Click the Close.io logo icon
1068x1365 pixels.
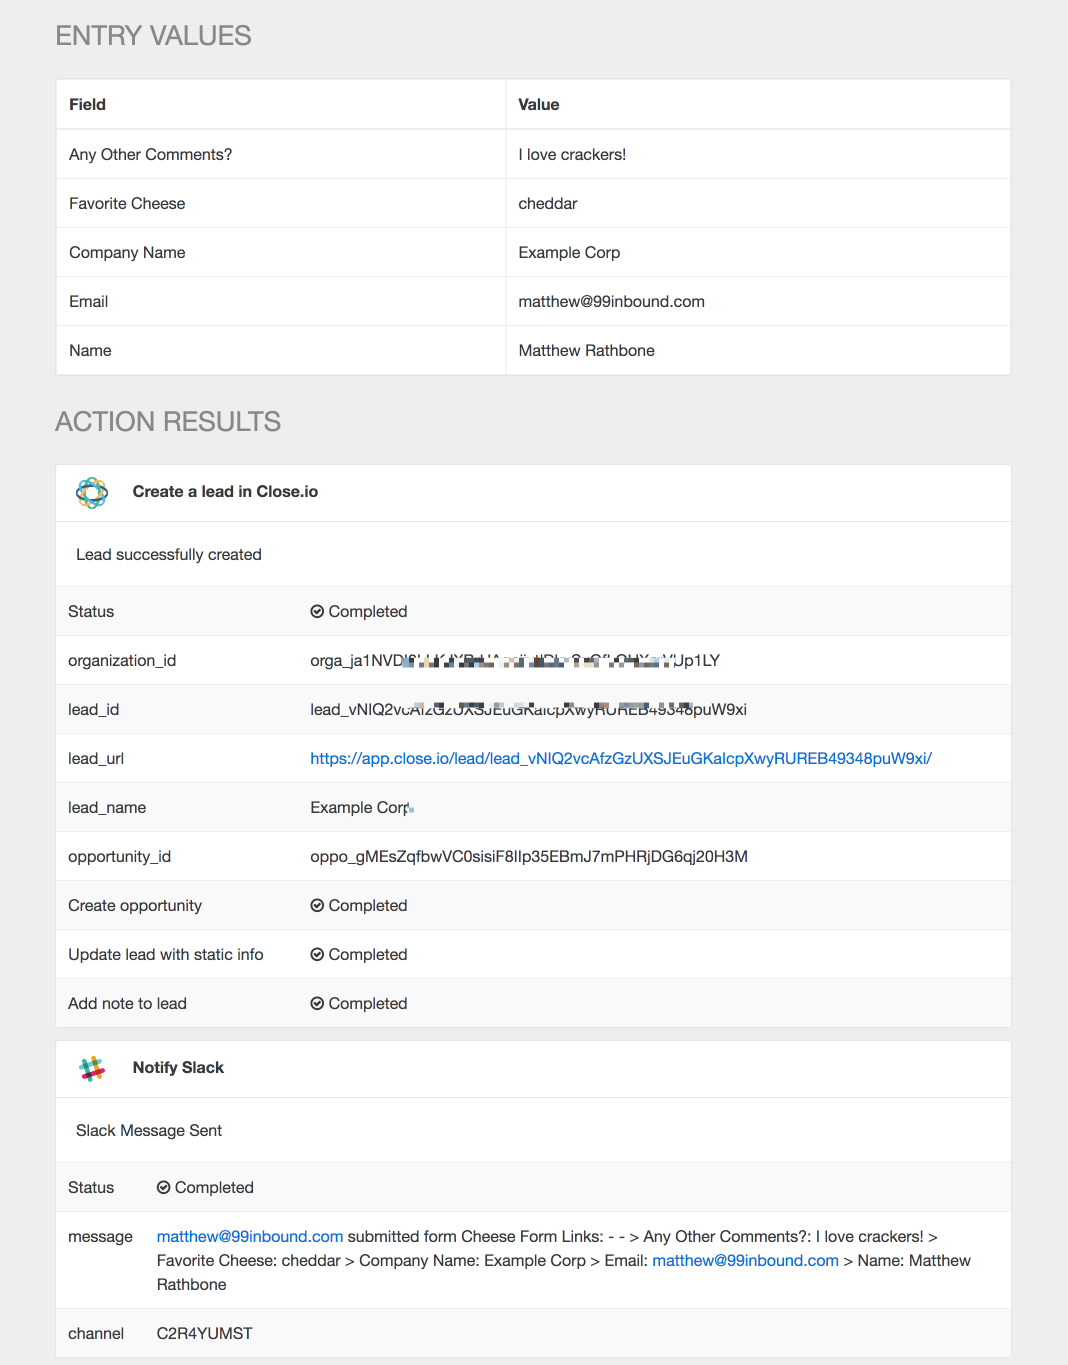pos(92,492)
